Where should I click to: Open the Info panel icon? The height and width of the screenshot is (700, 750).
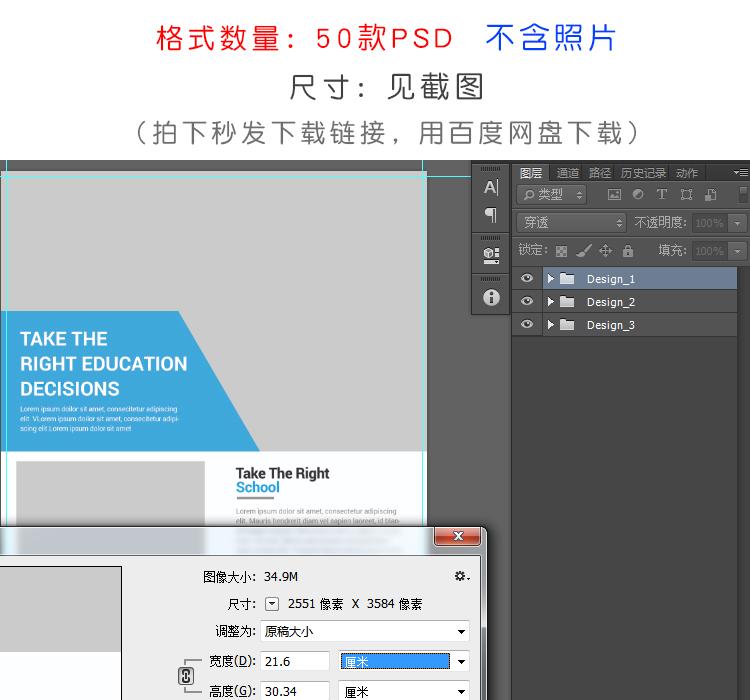point(490,297)
